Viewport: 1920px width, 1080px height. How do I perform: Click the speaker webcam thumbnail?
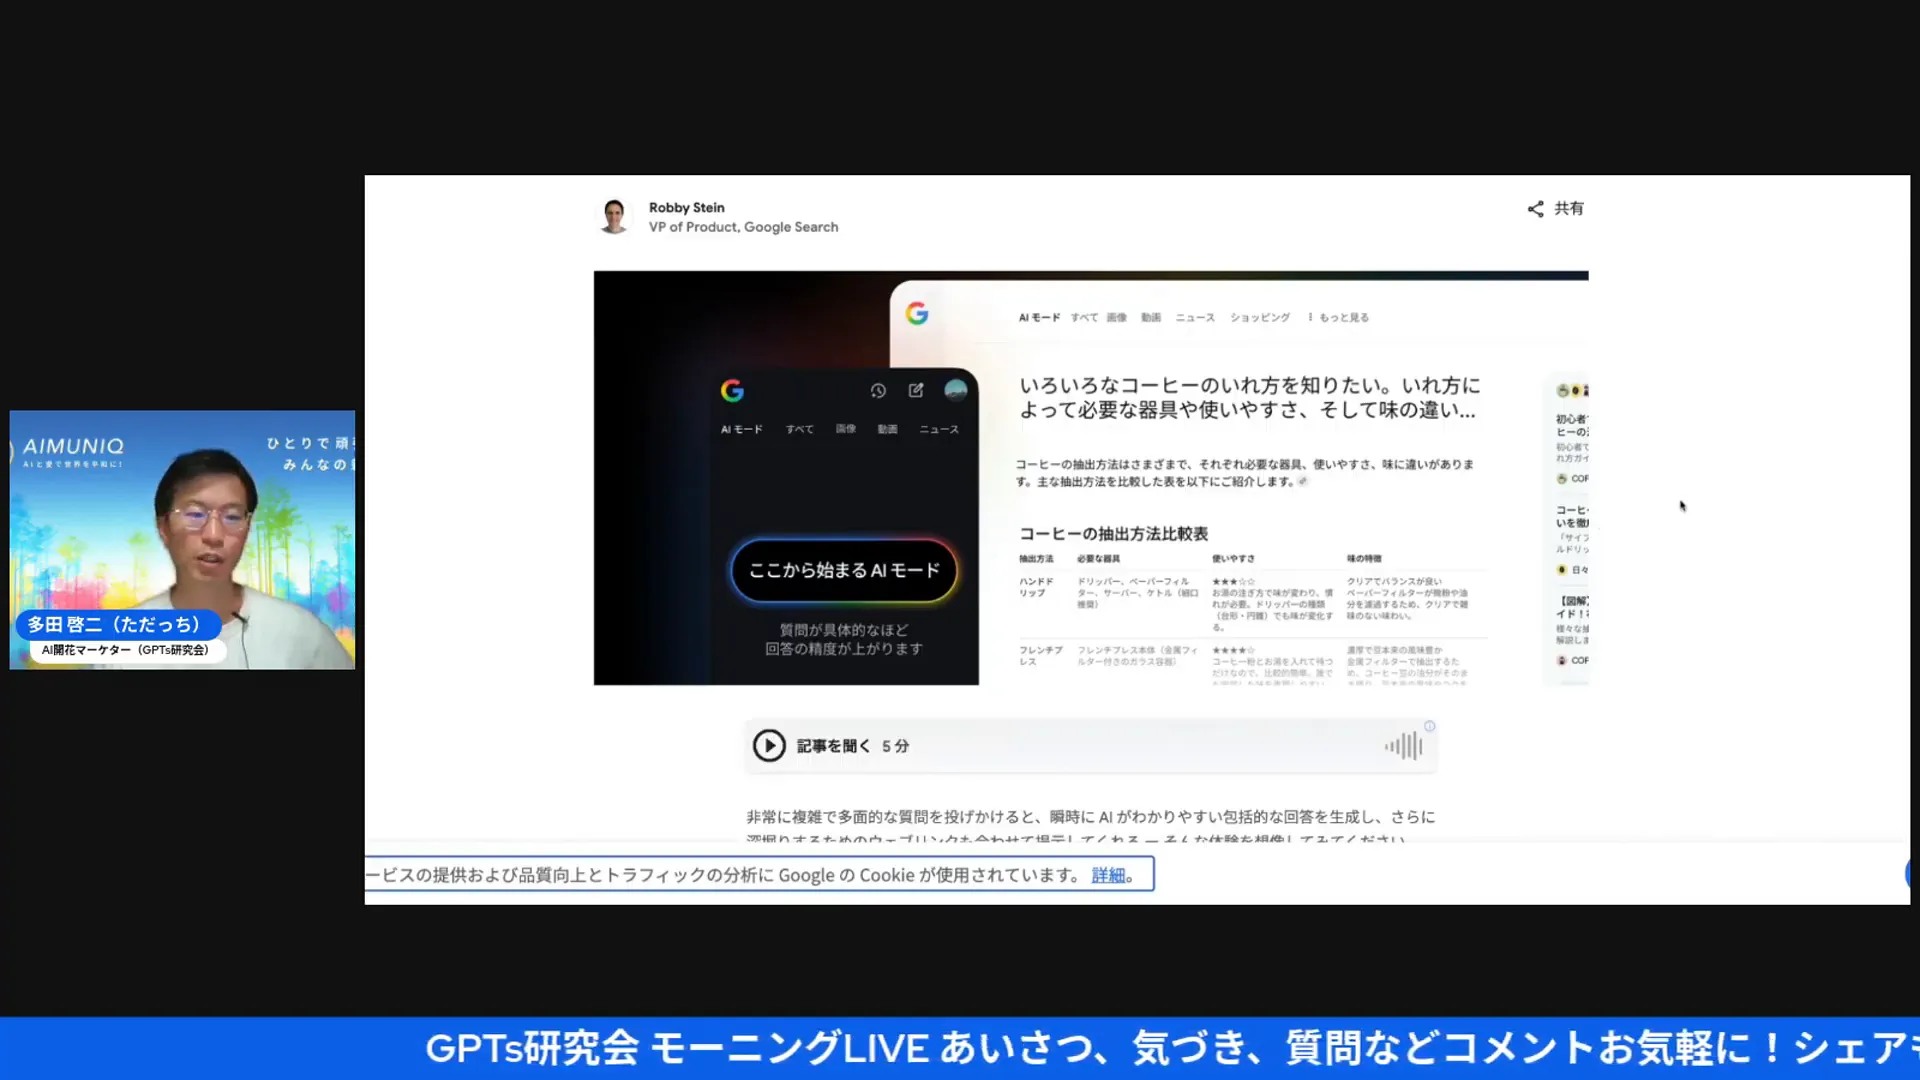coord(182,540)
